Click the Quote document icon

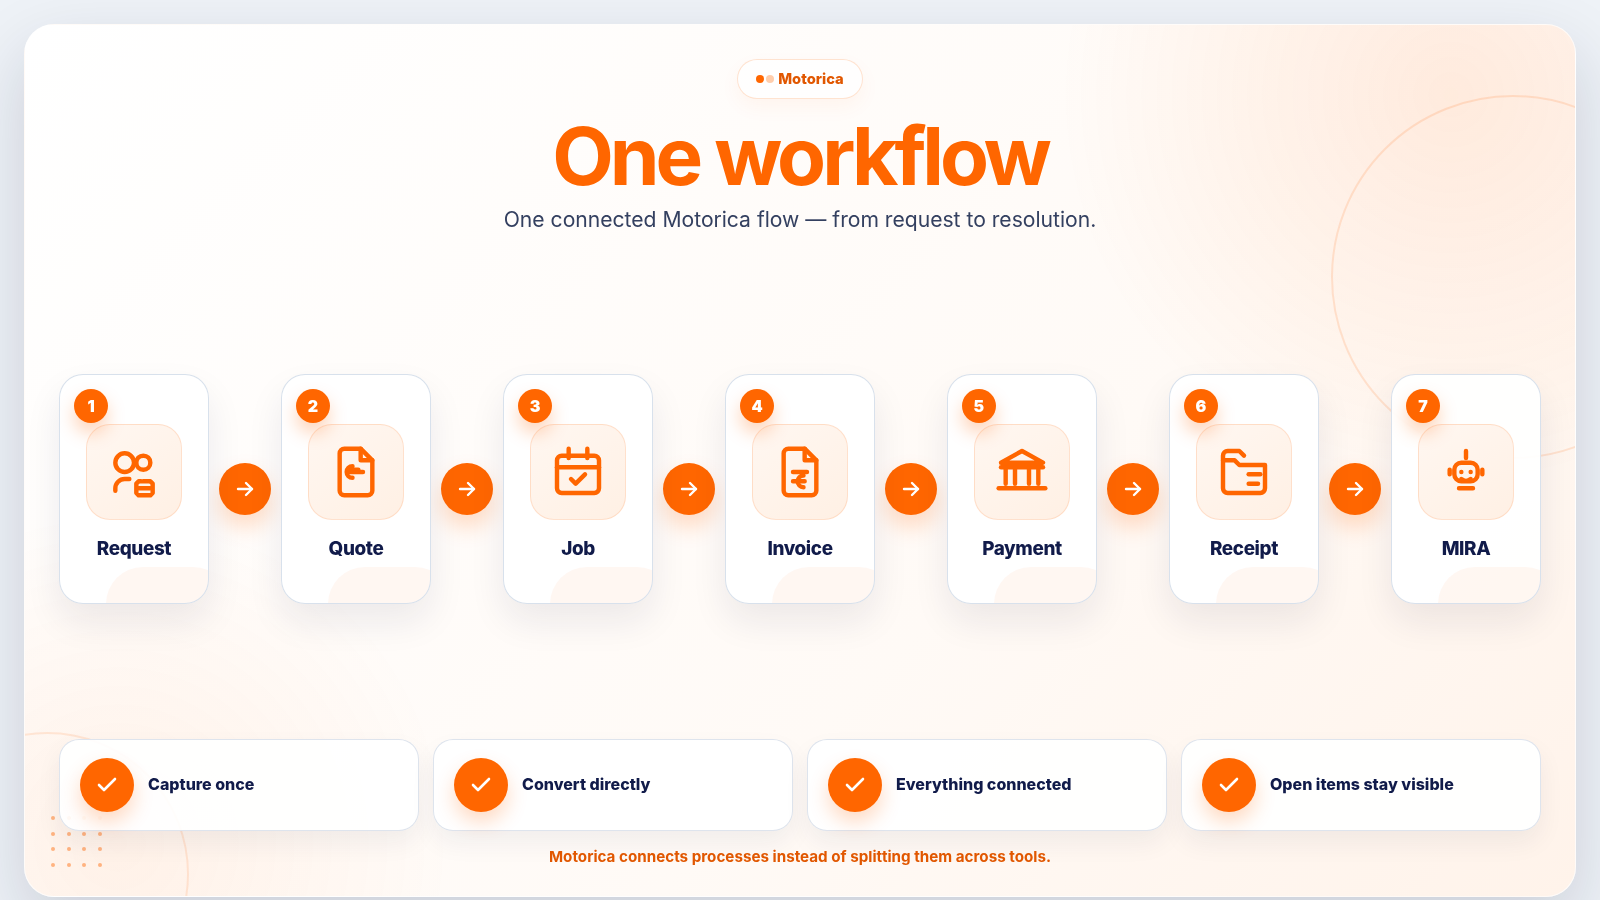pyautogui.click(x=356, y=473)
